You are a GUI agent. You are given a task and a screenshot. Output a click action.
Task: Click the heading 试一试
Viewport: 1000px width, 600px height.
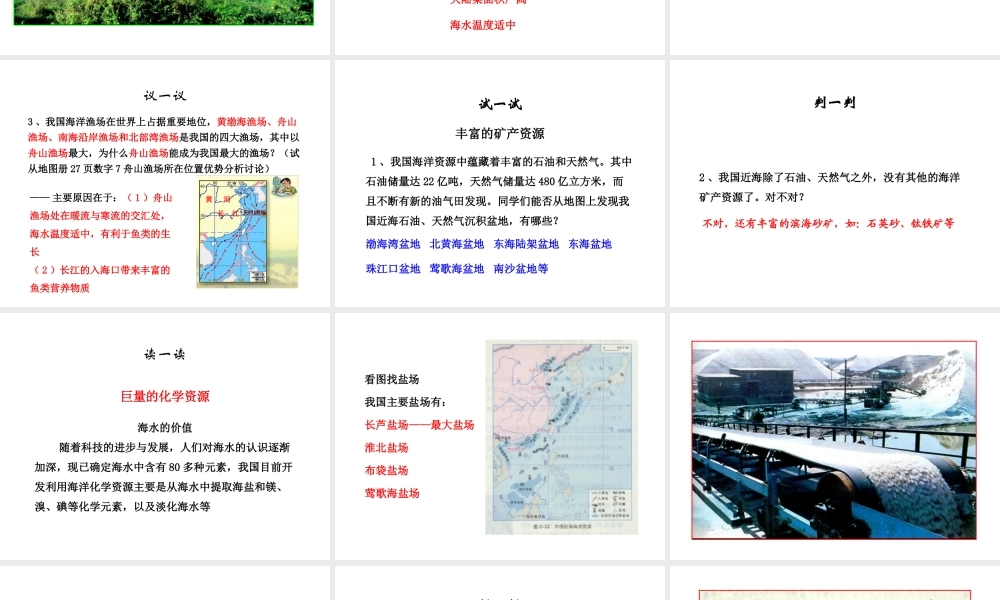click(x=500, y=104)
